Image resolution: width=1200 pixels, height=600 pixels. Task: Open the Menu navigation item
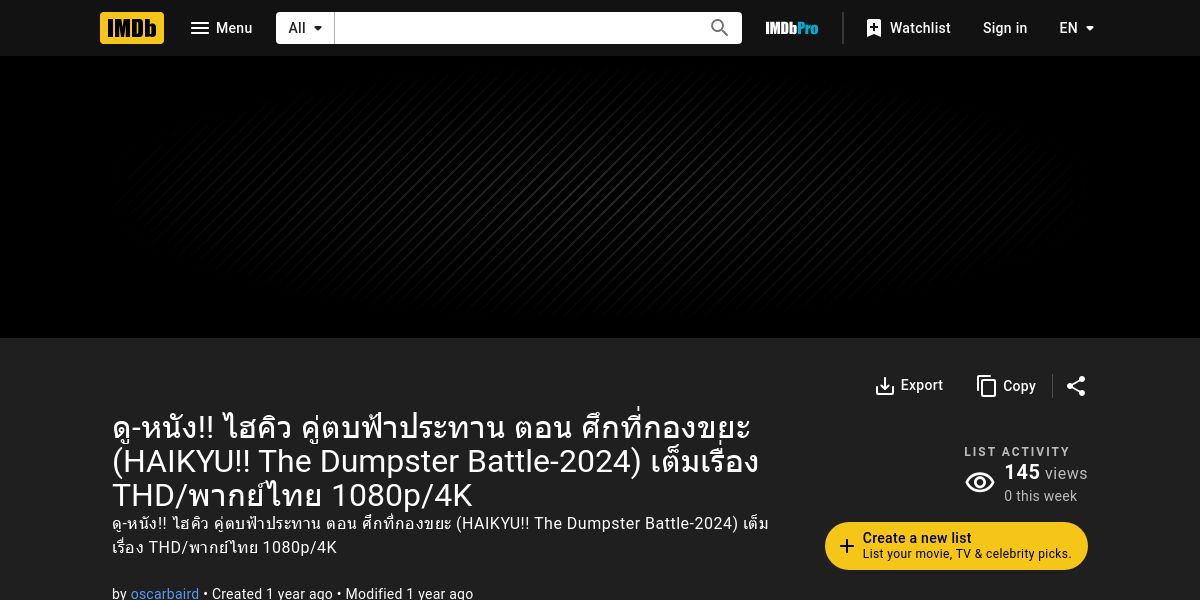coord(222,28)
